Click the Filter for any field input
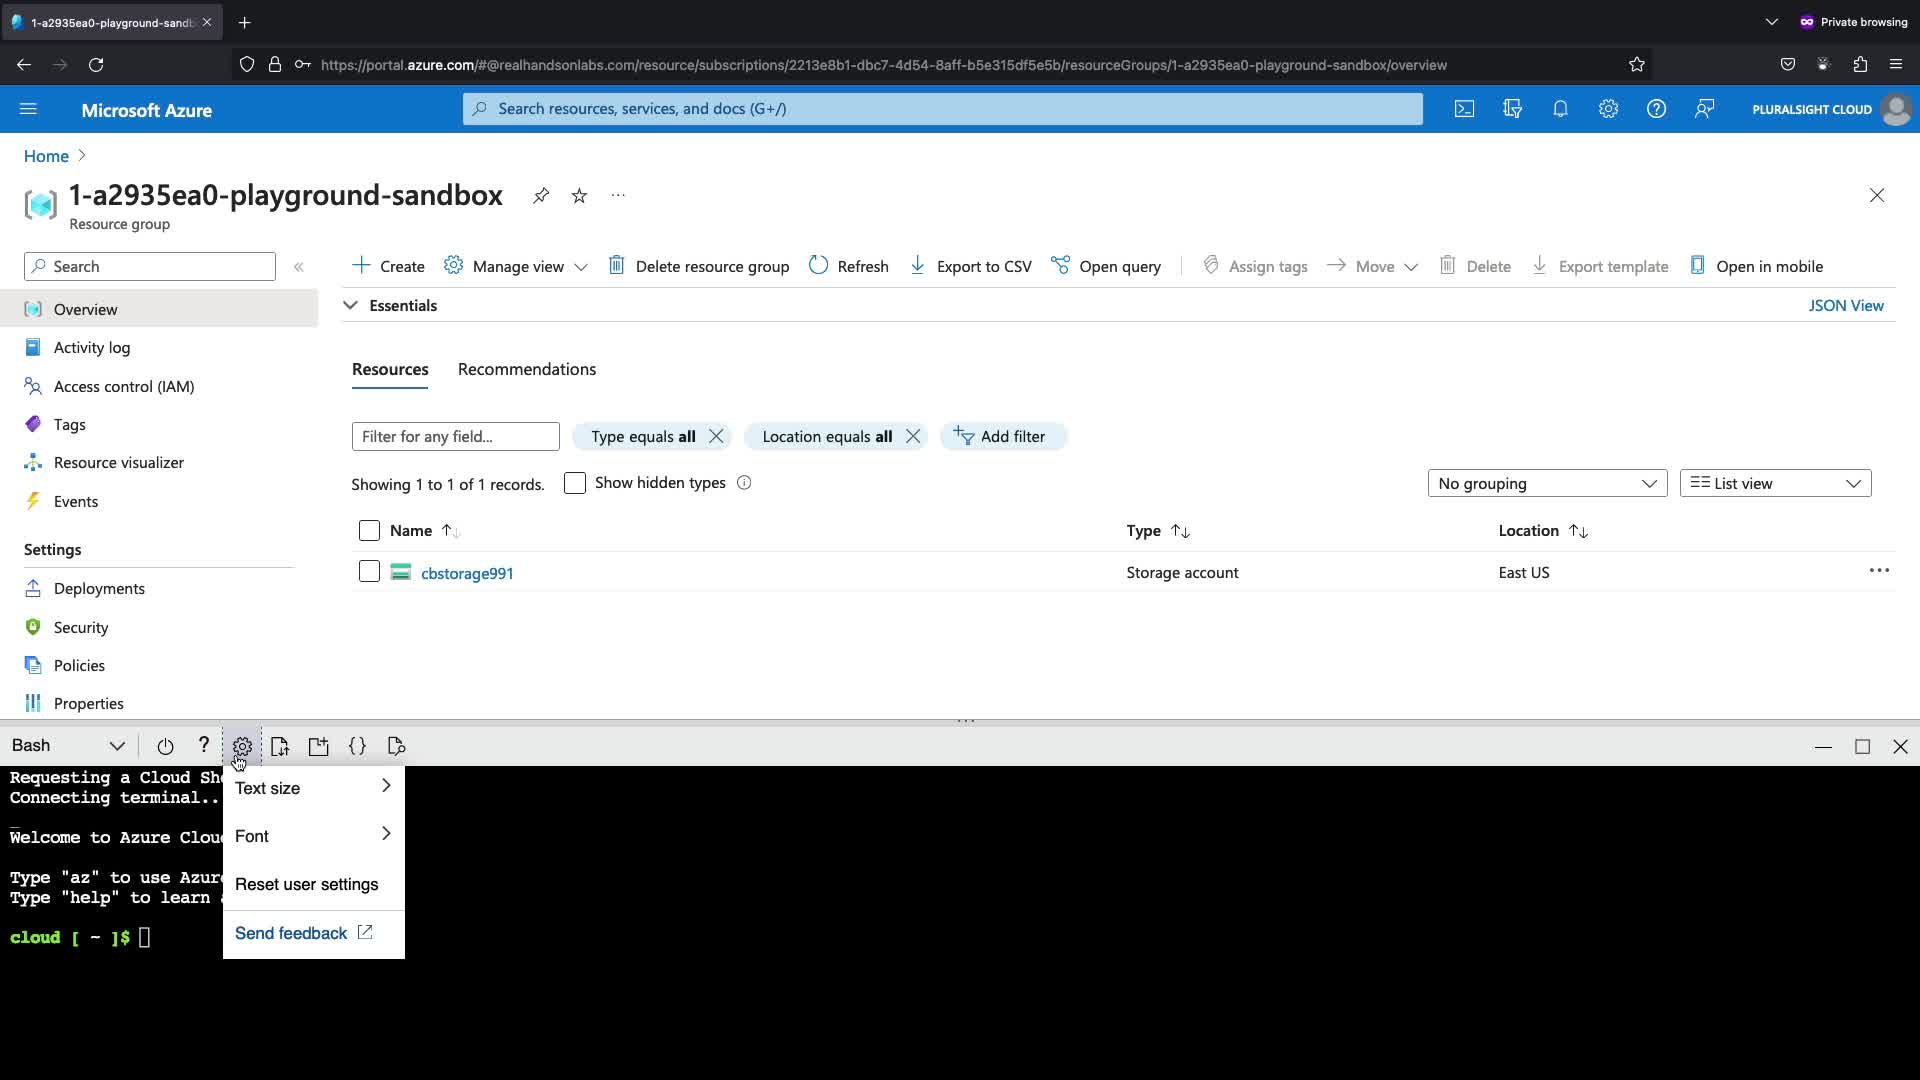Viewport: 1920px width, 1080px height. point(455,436)
